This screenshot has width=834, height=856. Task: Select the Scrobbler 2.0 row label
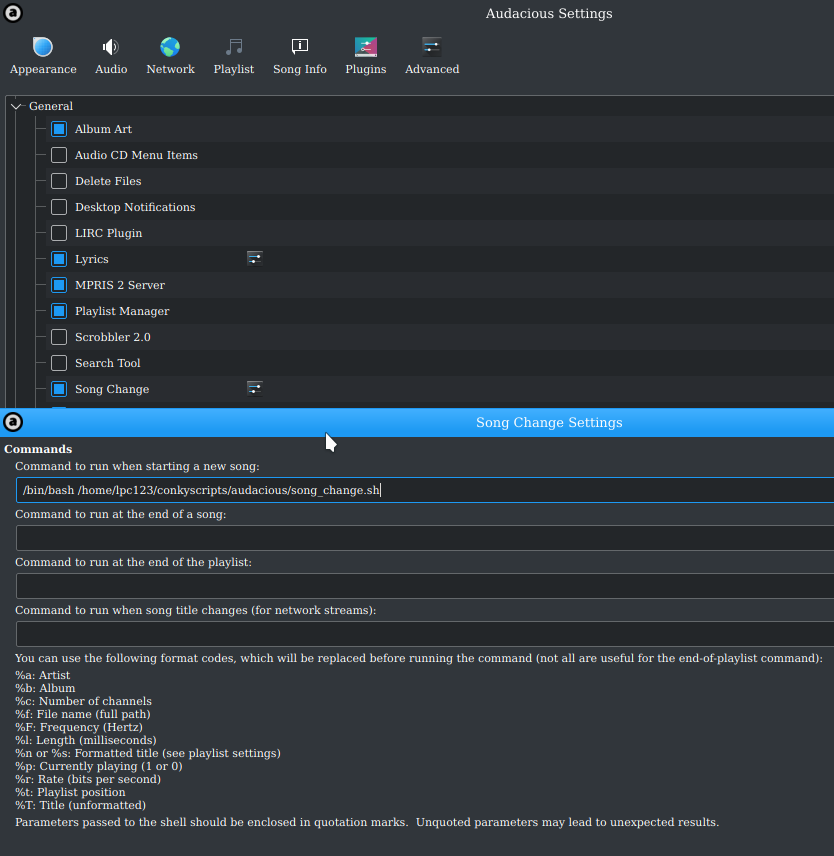112,337
